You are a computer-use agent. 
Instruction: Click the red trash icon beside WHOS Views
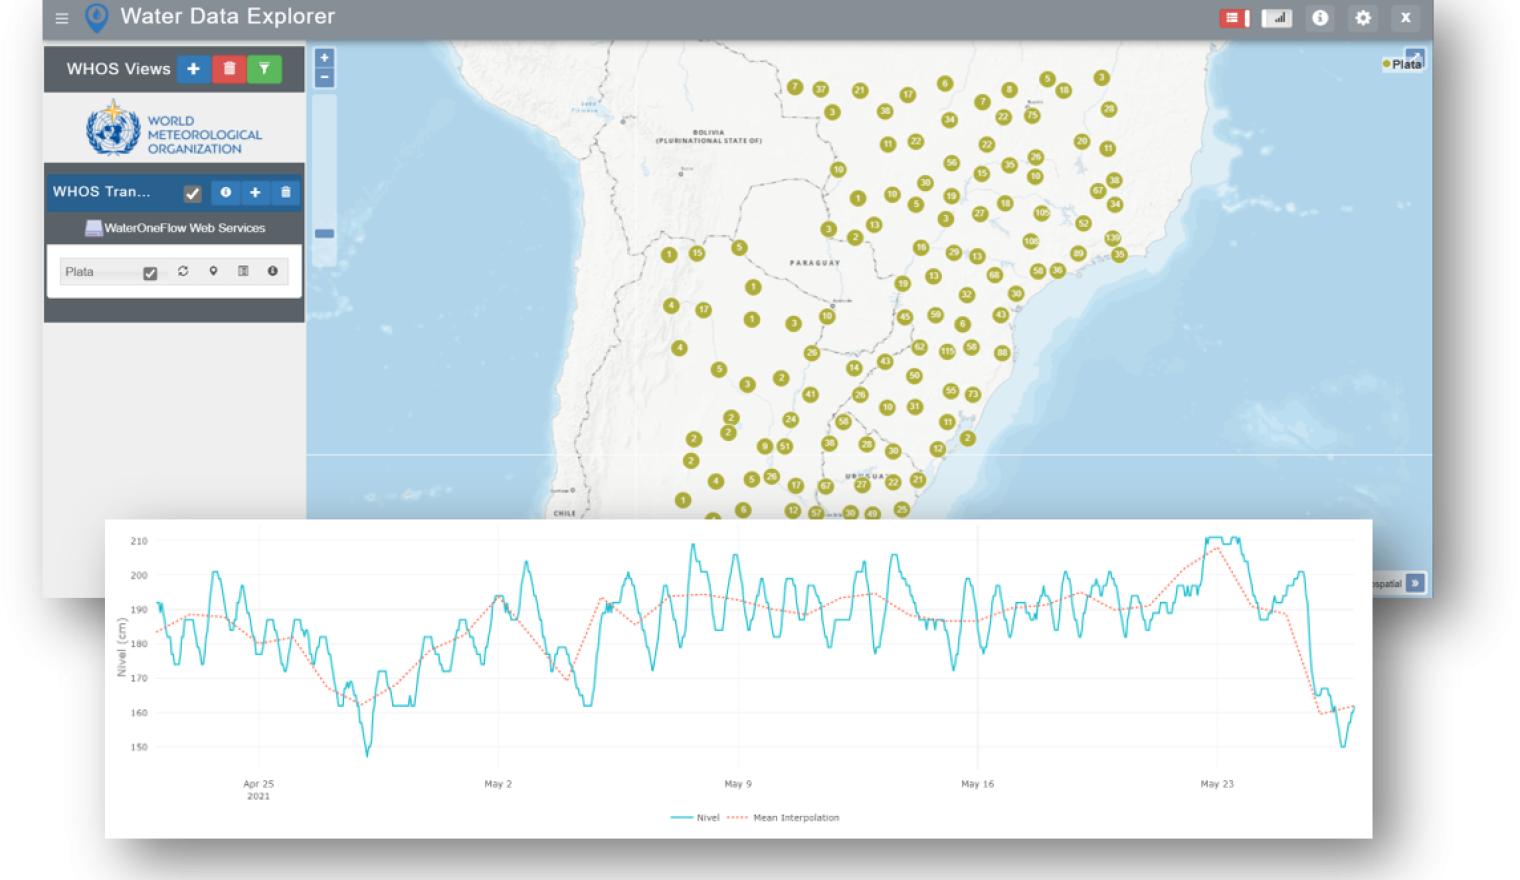(x=229, y=69)
